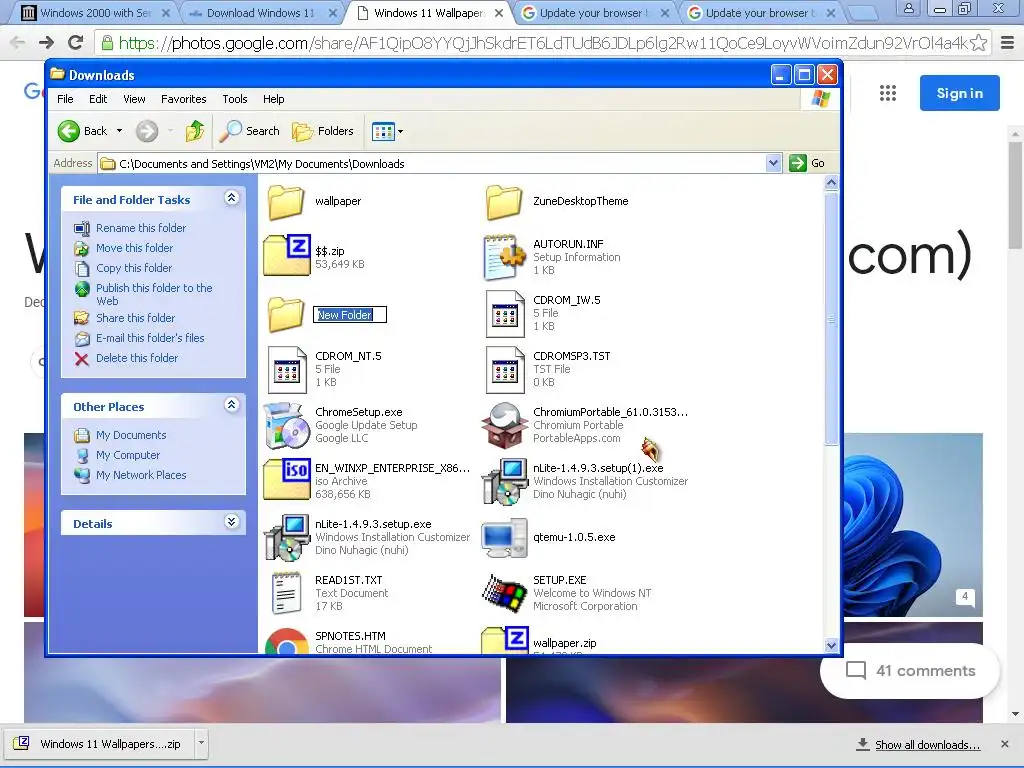Viewport: 1024px width, 768px height.
Task: Click the Views icon in toolbar
Action: click(383, 132)
